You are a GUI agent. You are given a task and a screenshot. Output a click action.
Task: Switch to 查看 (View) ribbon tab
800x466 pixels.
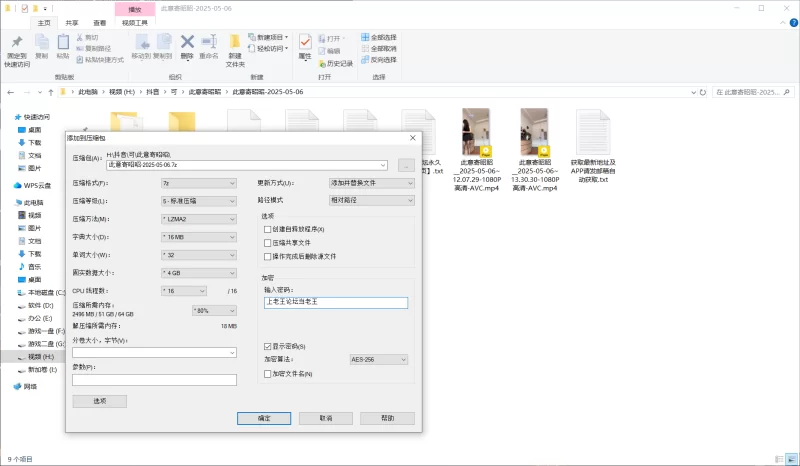click(x=99, y=23)
